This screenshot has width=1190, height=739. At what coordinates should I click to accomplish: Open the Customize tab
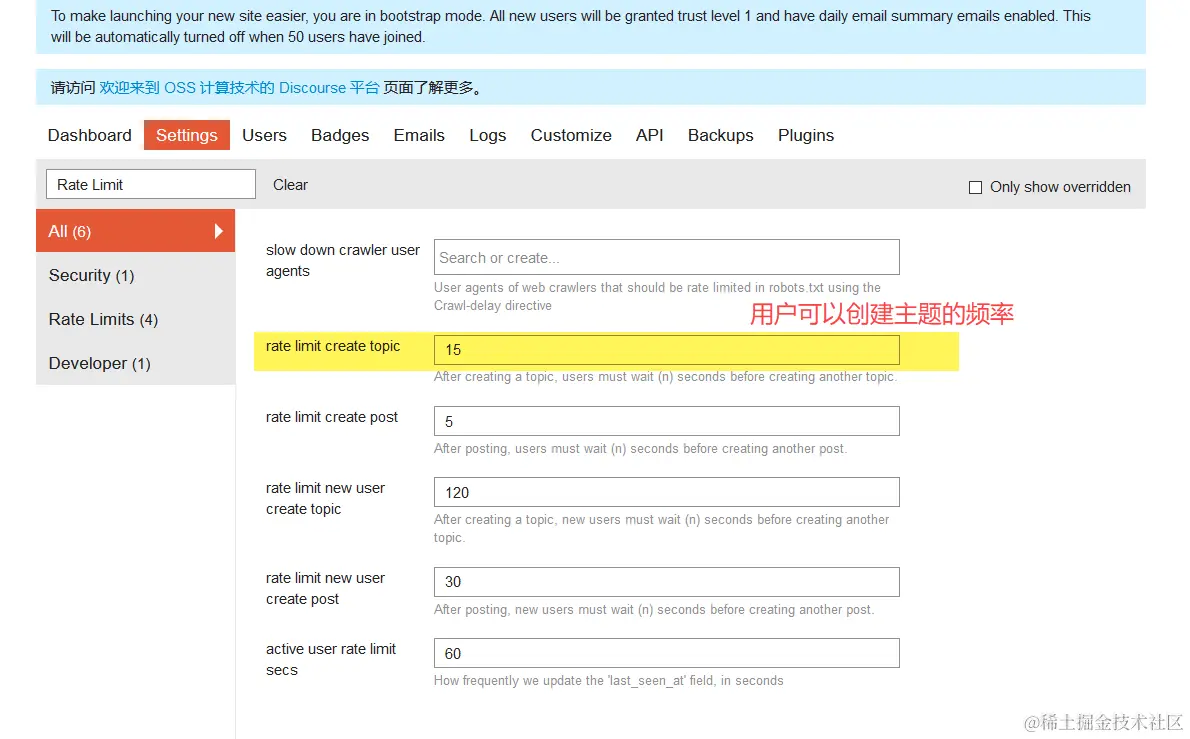click(x=571, y=135)
